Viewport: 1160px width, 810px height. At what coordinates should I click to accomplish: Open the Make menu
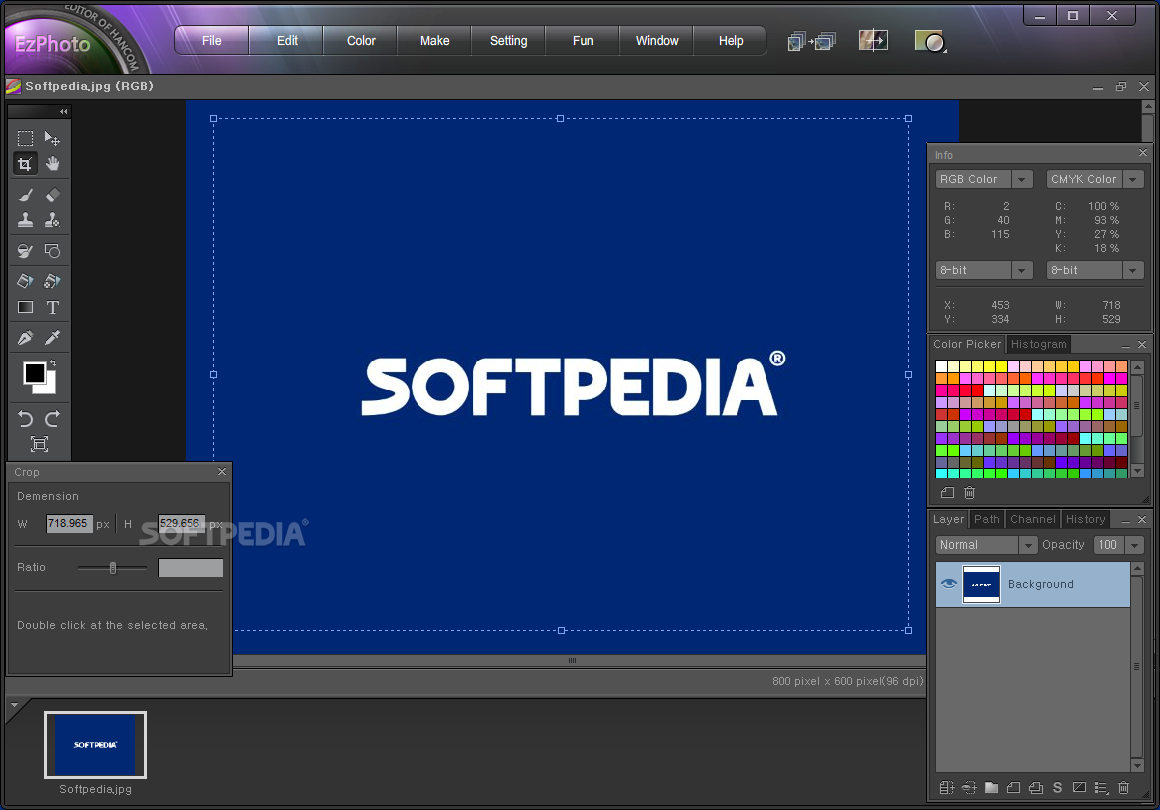pyautogui.click(x=434, y=41)
